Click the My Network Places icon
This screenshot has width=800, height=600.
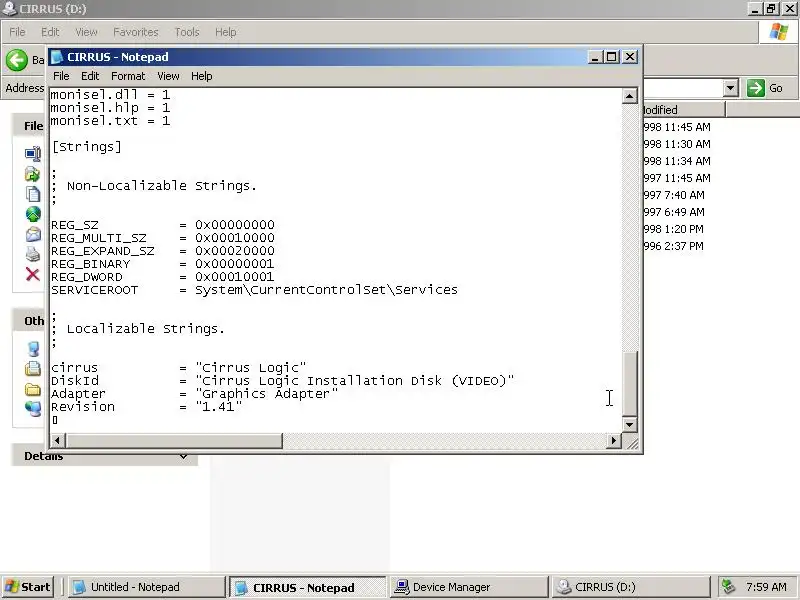[x=33, y=409]
